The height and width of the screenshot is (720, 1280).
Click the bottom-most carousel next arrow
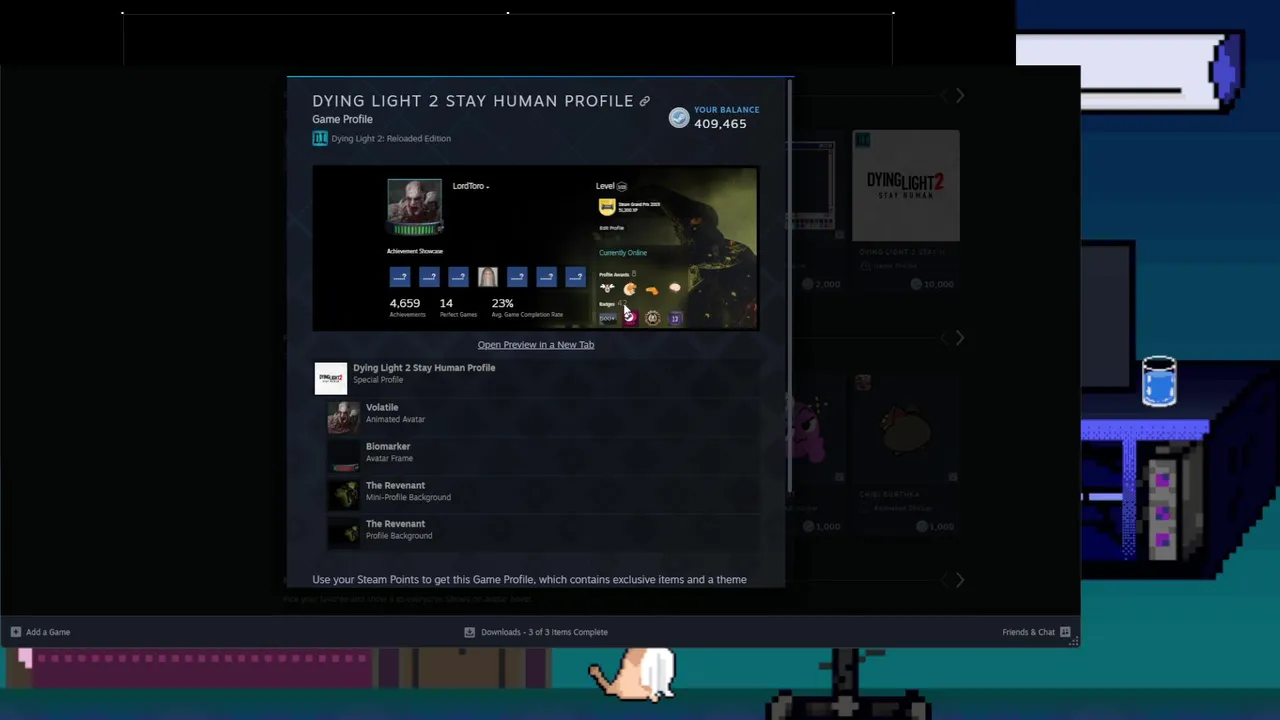point(959,580)
